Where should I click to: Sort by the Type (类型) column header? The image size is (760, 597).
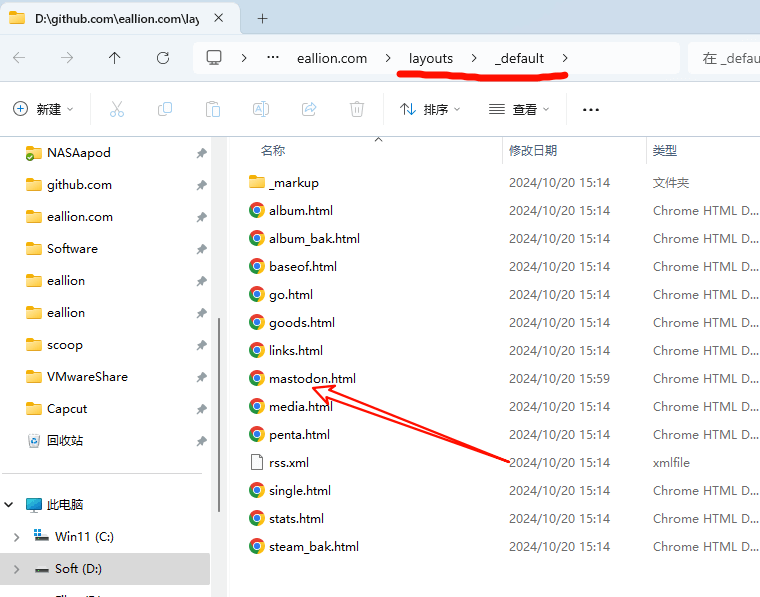pyautogui.click(x=665, y=151)
